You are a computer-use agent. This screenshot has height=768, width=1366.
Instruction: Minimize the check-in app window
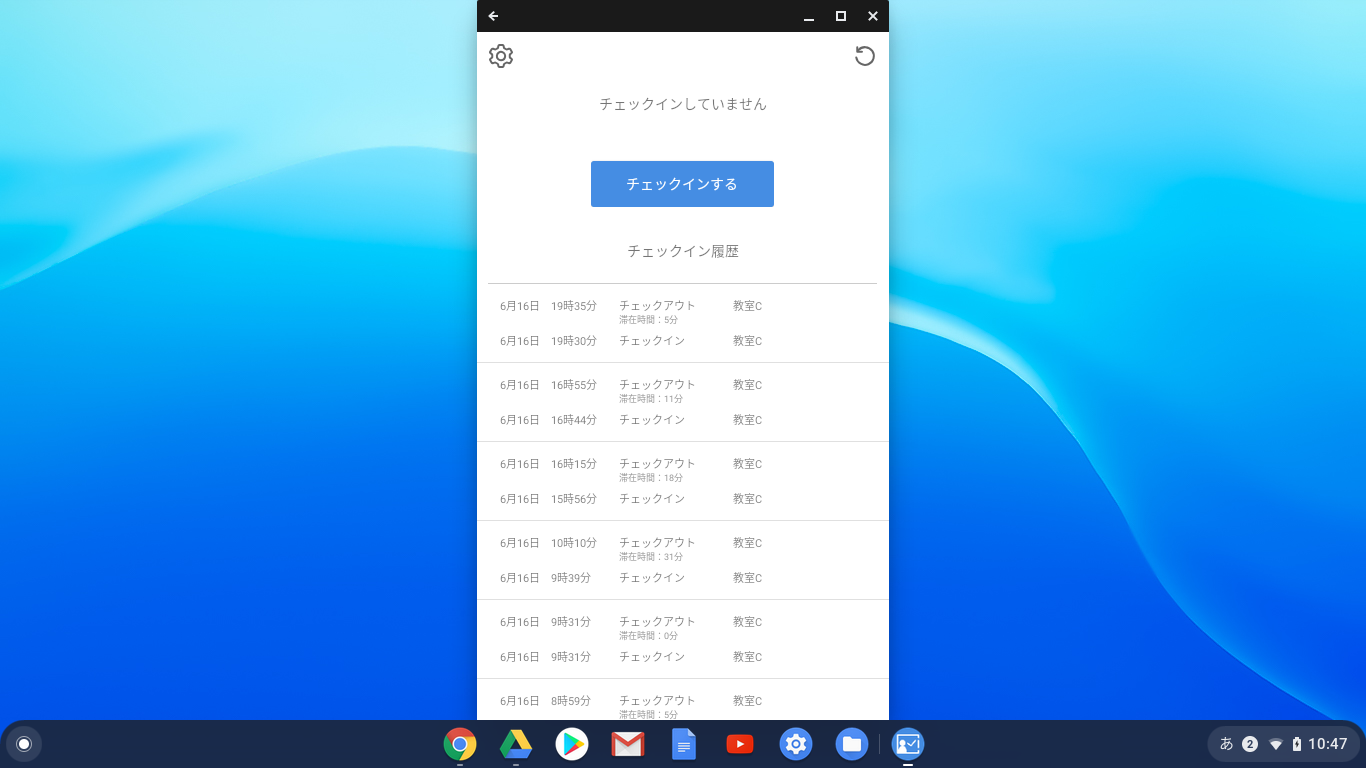(809, 16)
